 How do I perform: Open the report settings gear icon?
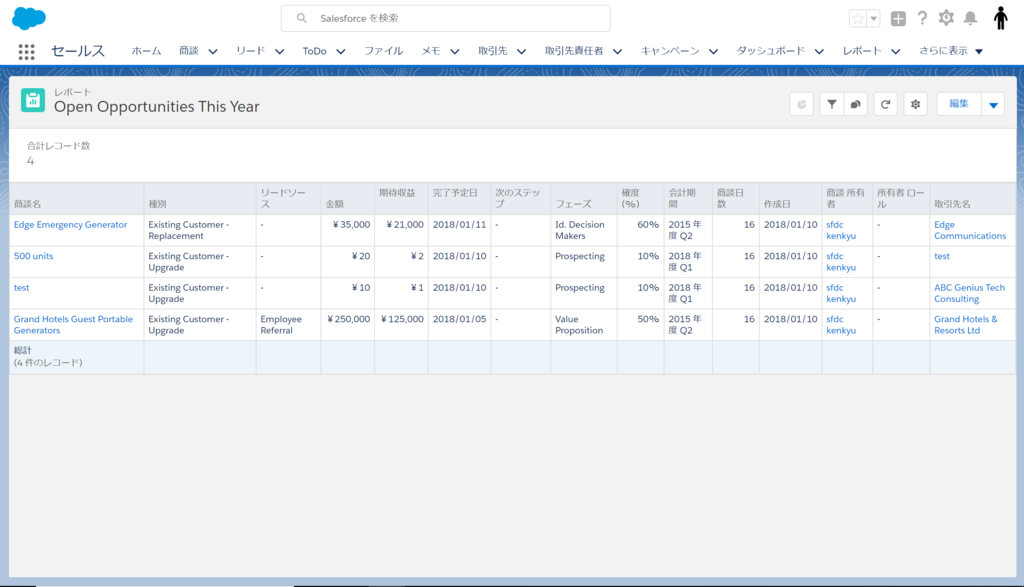coord(916,104)
